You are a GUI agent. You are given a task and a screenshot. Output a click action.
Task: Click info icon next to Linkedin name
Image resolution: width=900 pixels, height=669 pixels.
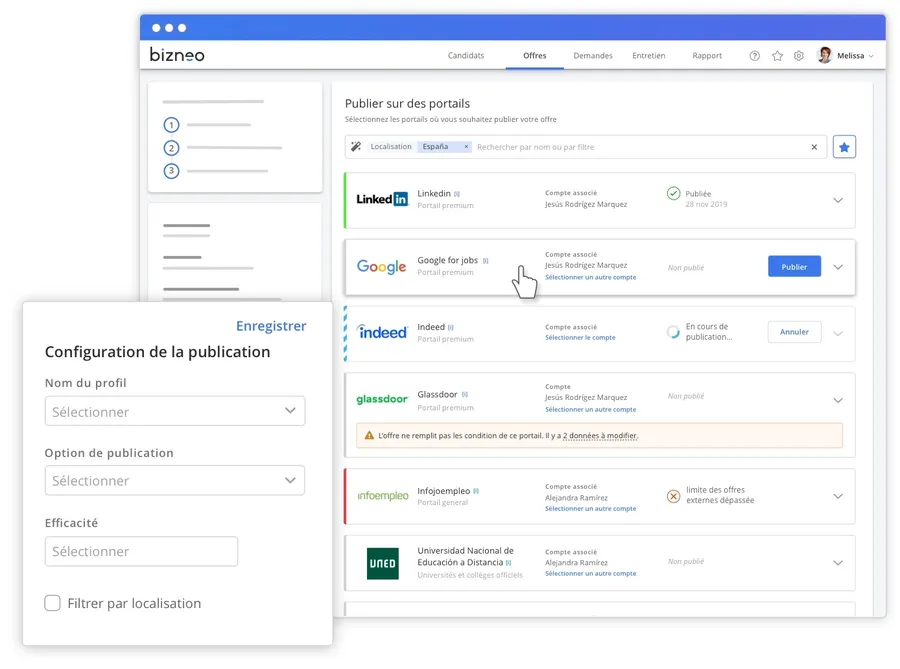(x=457, y=194)
